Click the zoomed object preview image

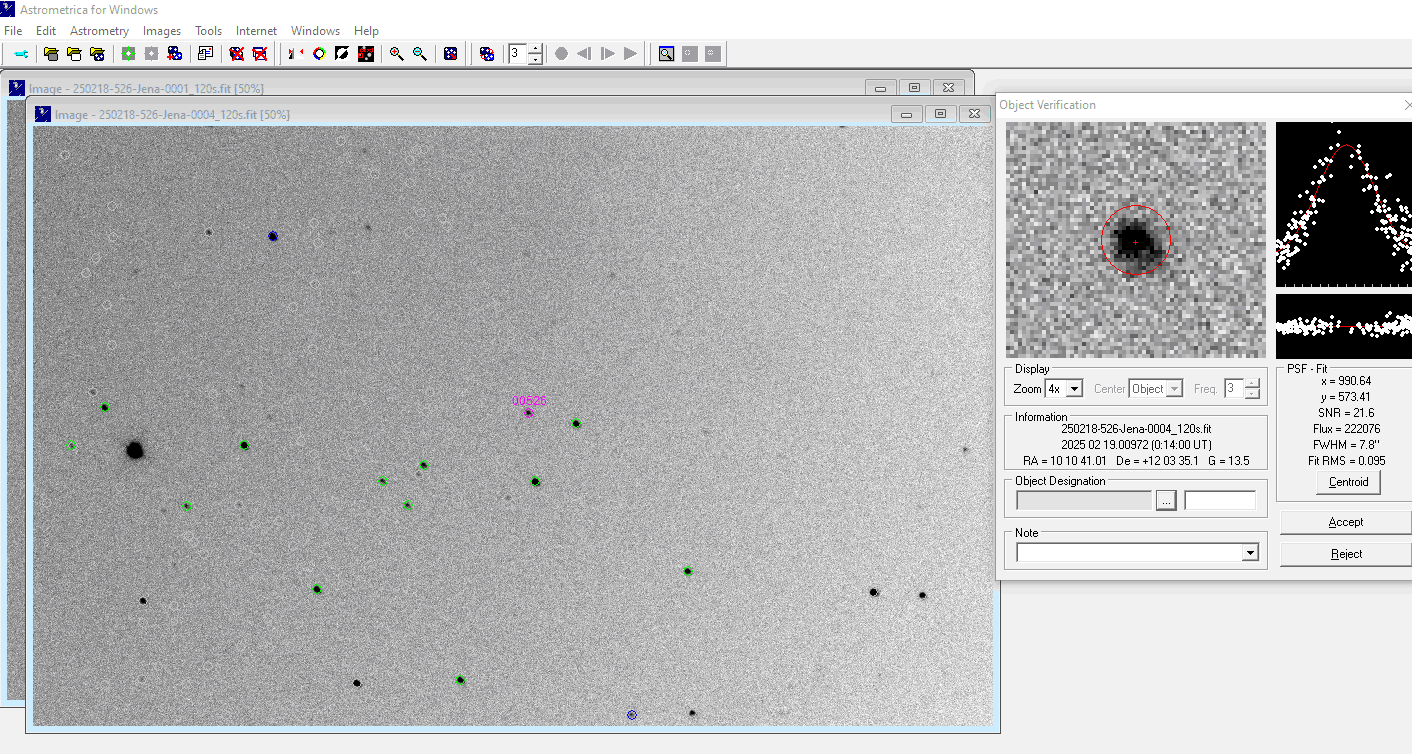coord(1135,240)
